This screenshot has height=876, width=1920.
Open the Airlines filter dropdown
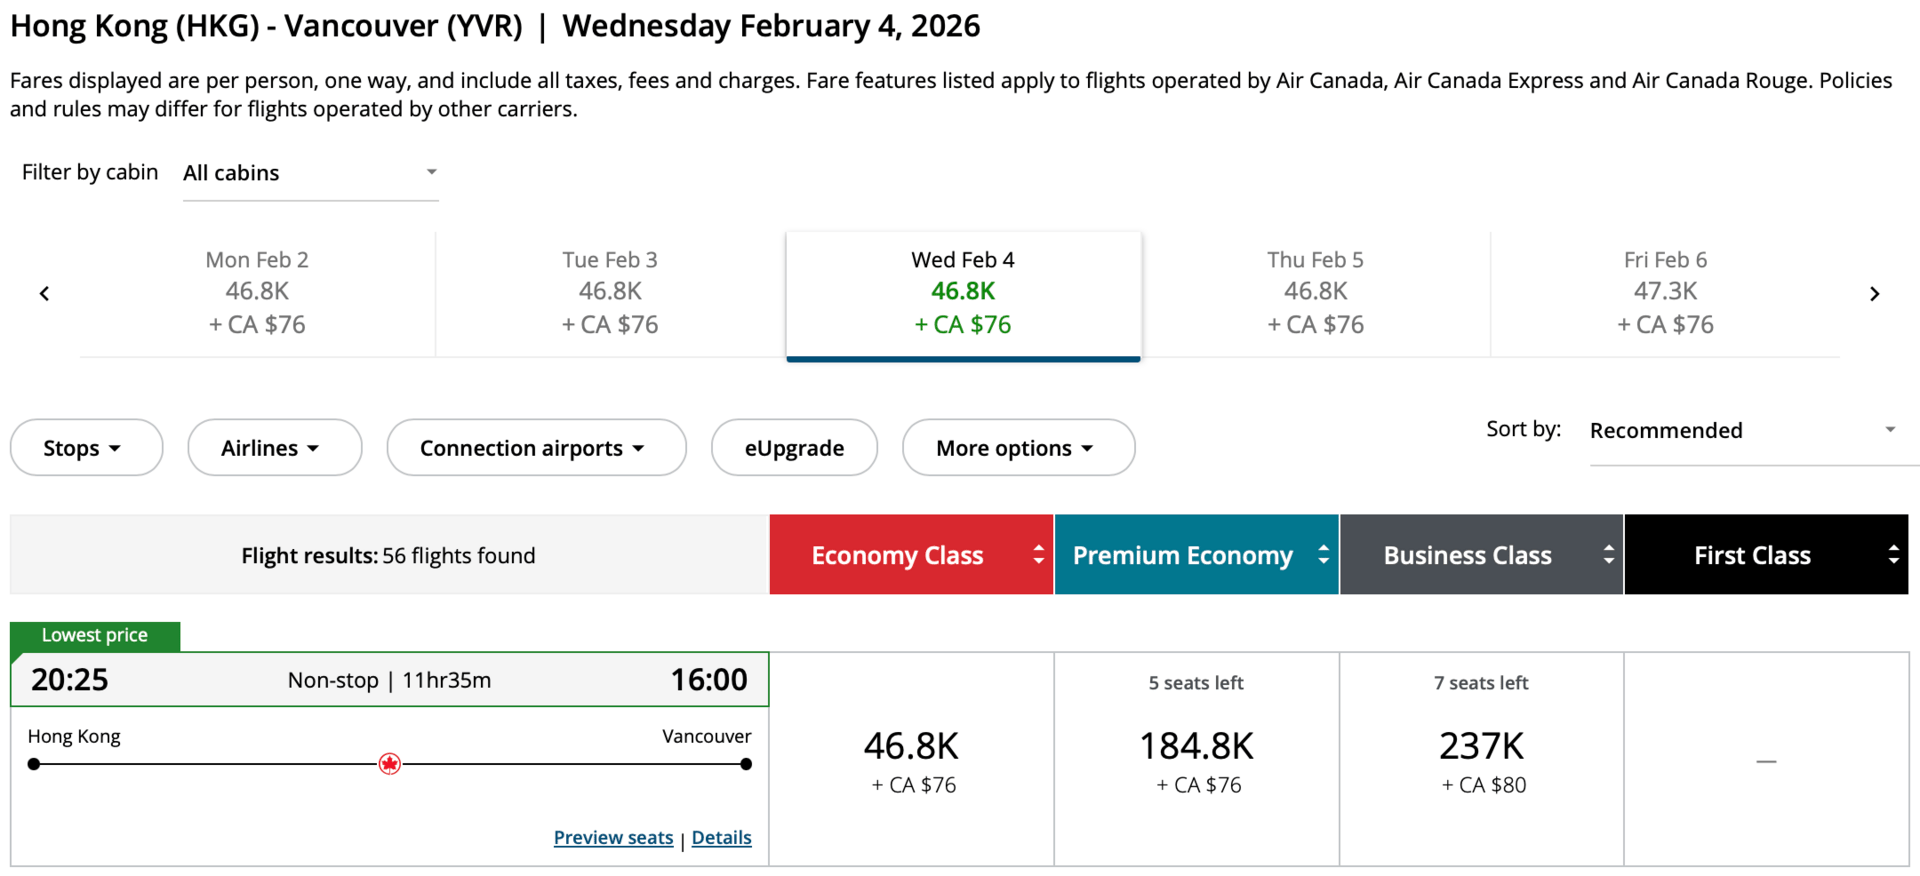pos(274,448)
